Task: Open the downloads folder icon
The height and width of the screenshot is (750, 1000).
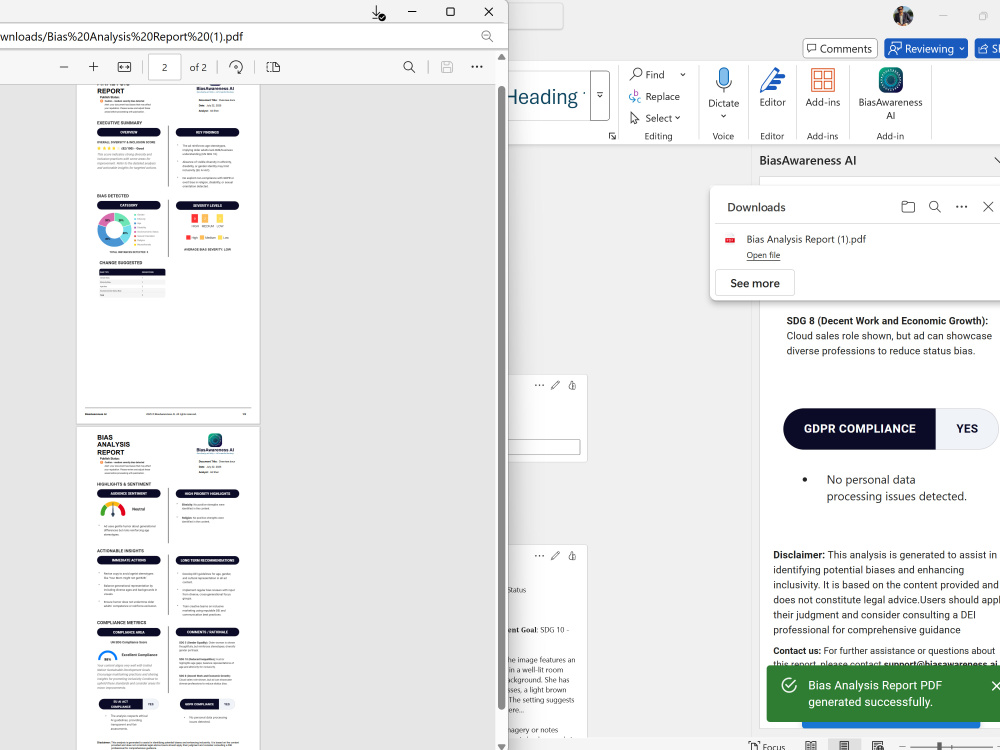Action: click(x=908, y=207)
